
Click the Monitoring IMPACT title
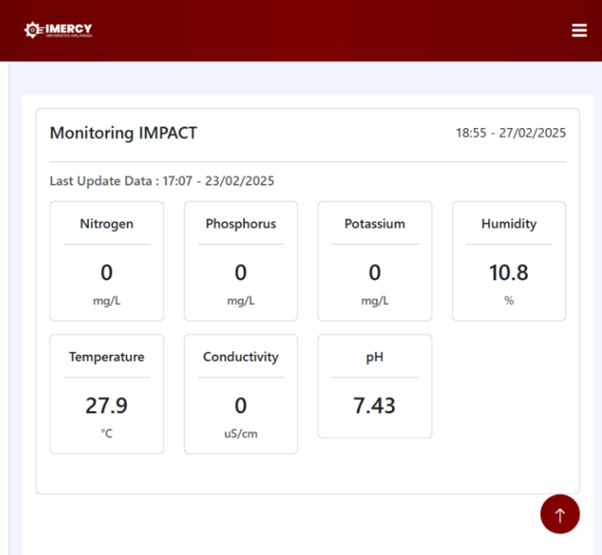click(x=123, y=133)
